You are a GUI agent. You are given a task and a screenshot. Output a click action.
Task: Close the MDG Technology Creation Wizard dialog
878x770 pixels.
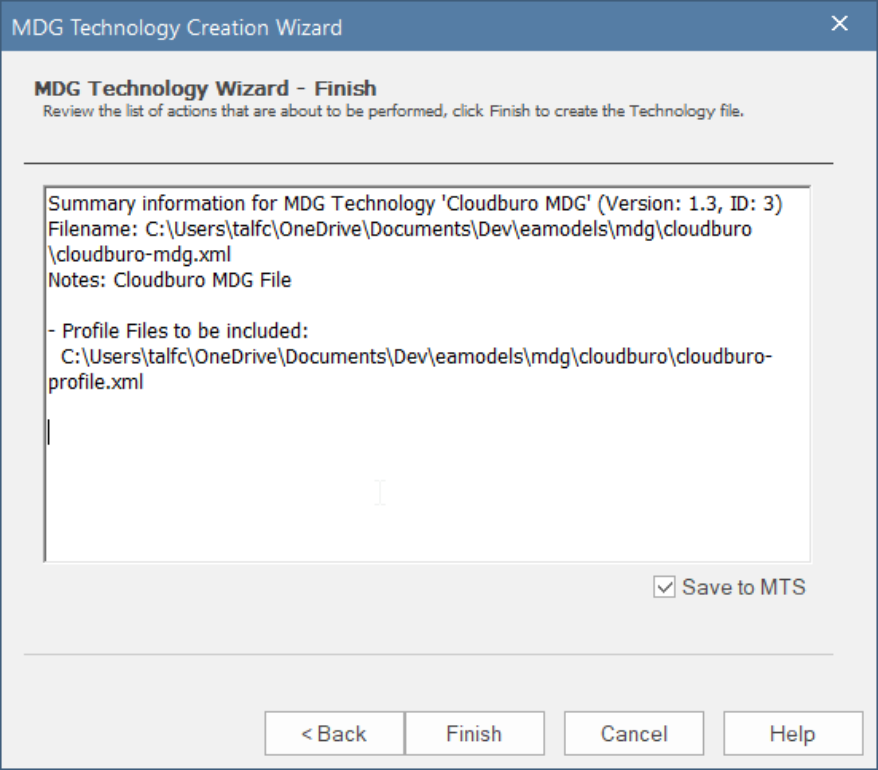pos(839,25)
